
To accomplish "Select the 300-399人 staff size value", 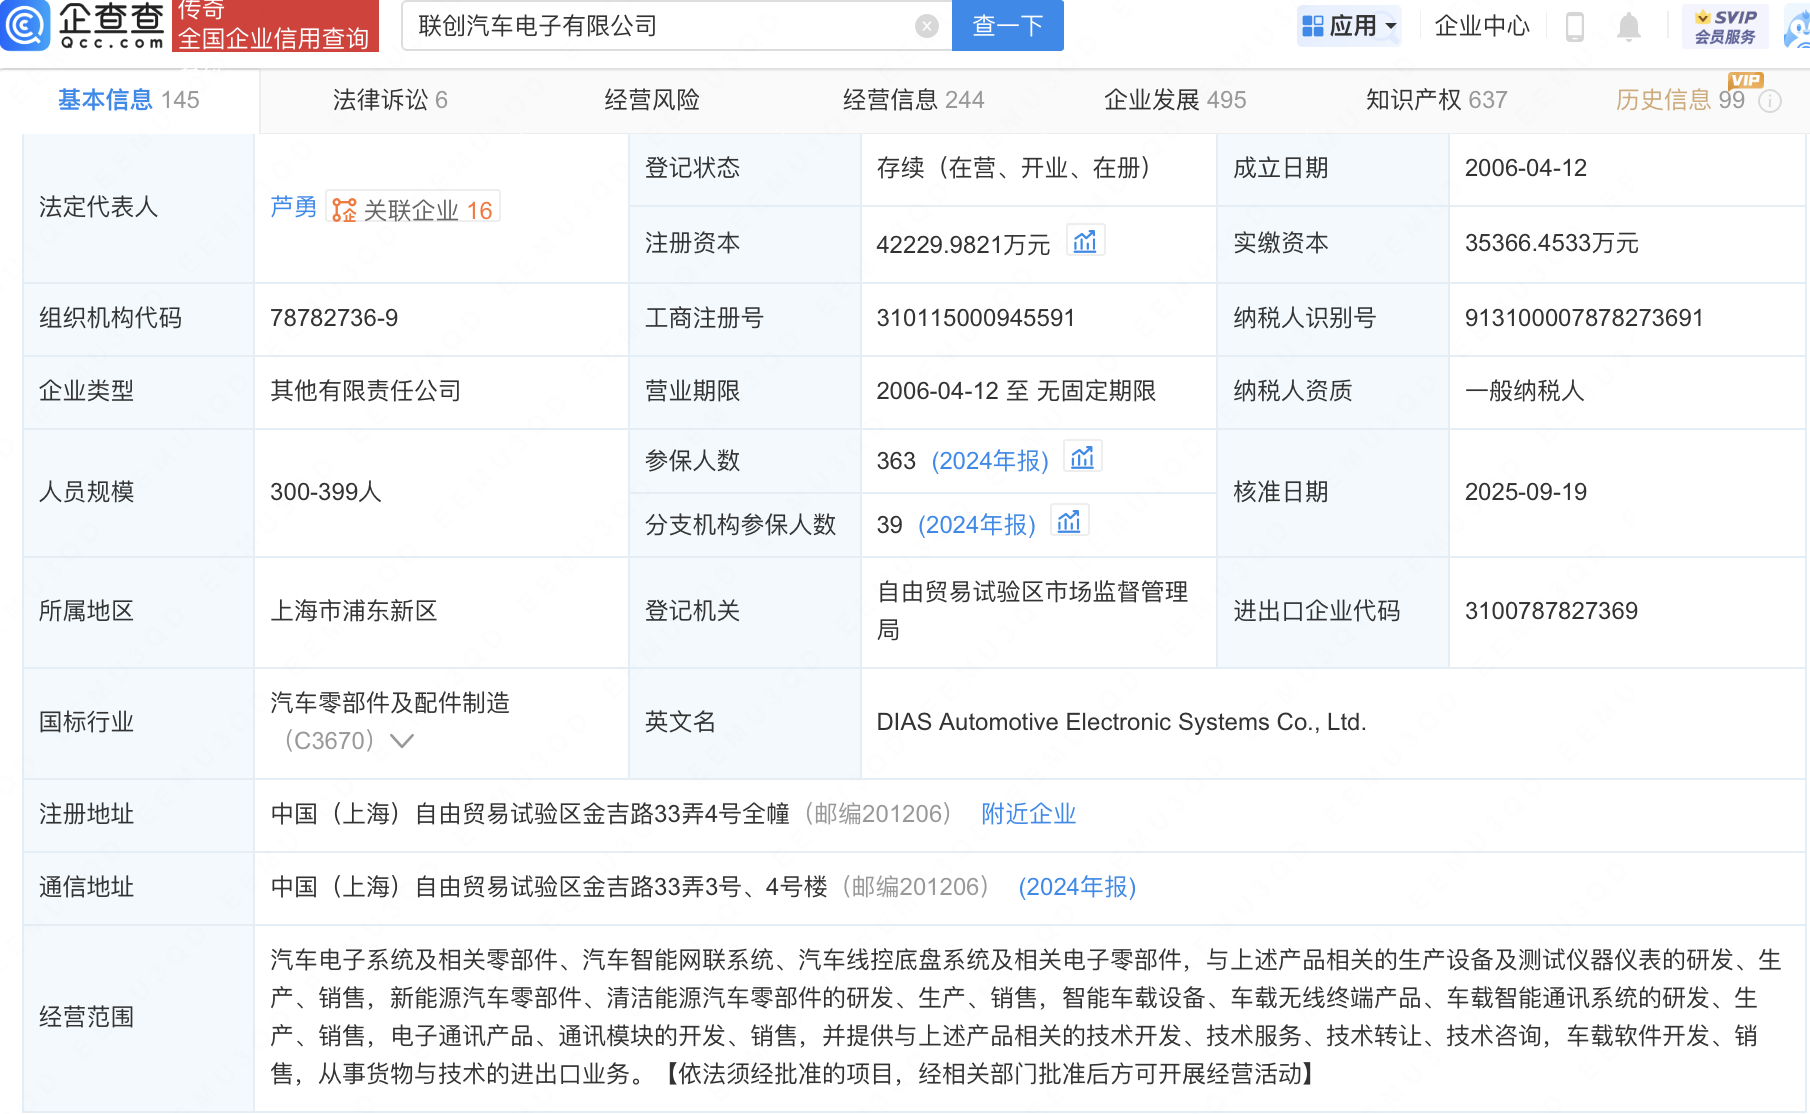I will click(326, 492).
